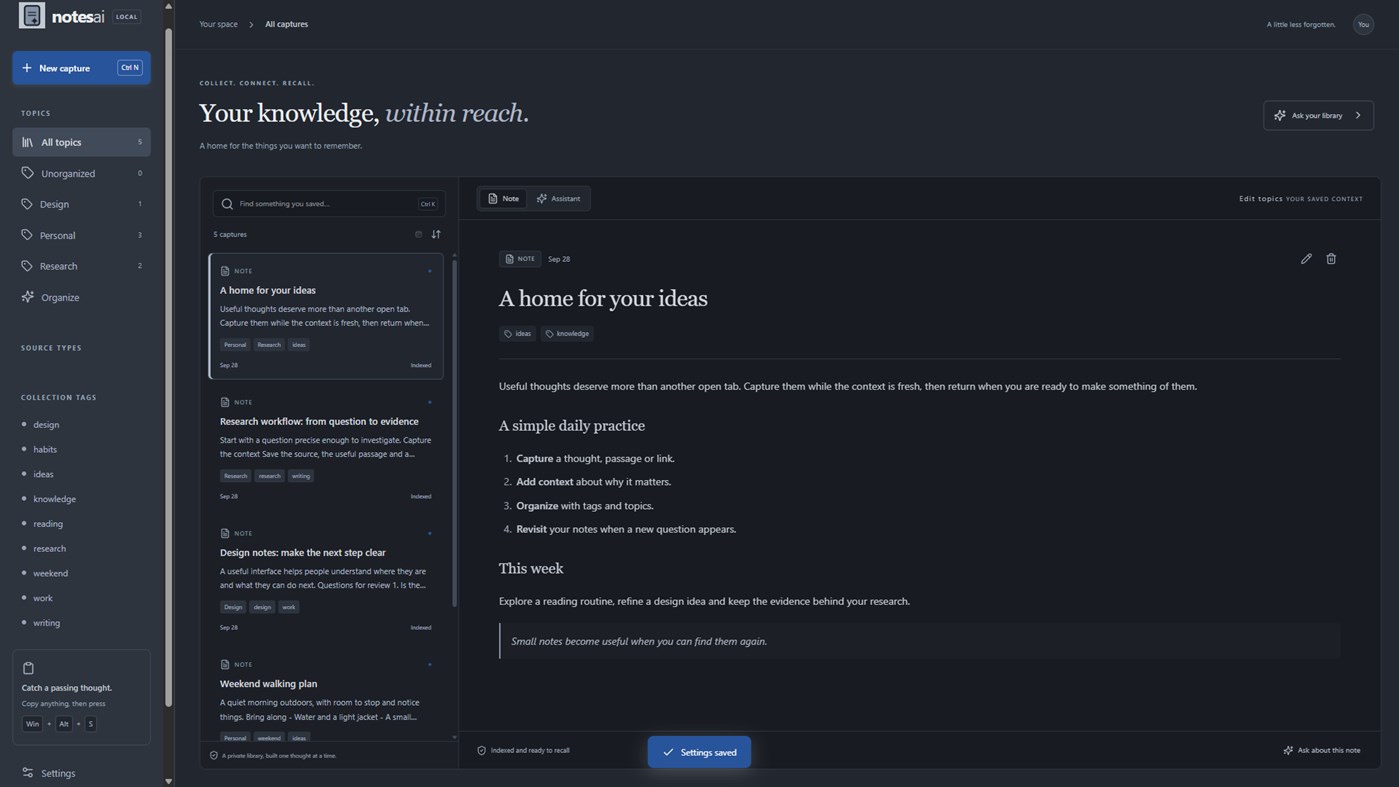Click the captures list vertical scrollbar
The image size is (1399, 787).
click(455, 432)
